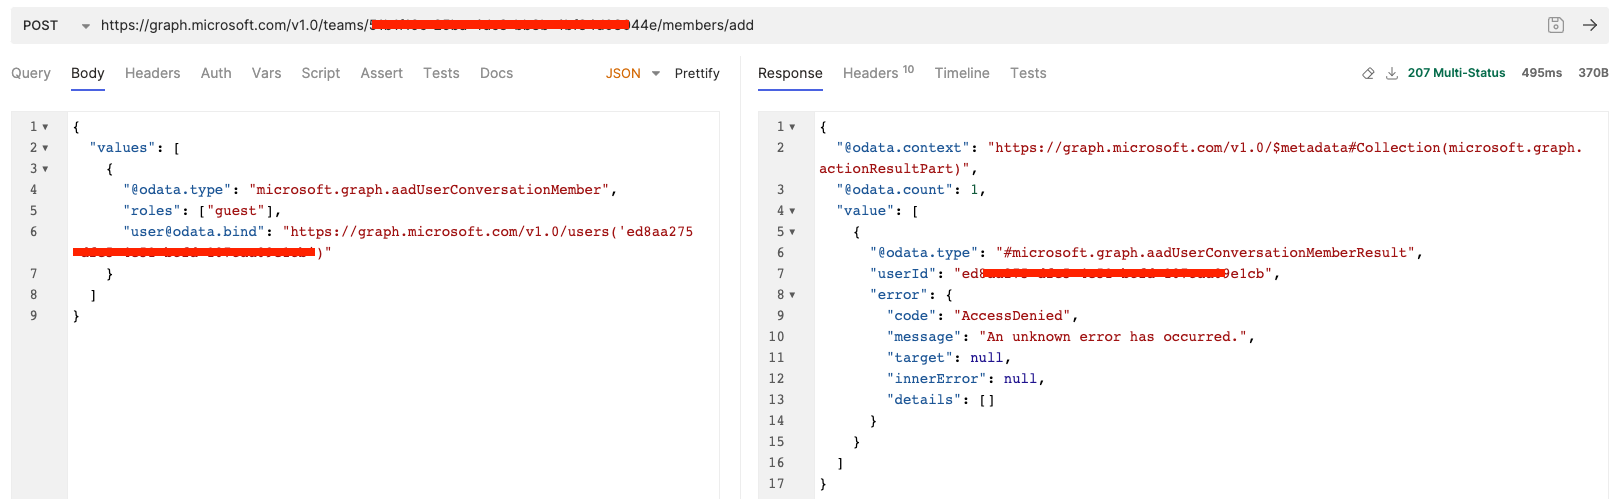This screenshot has height=499, width=1612.
Task: Switch to the Query tab
Action: coord(31,73)
